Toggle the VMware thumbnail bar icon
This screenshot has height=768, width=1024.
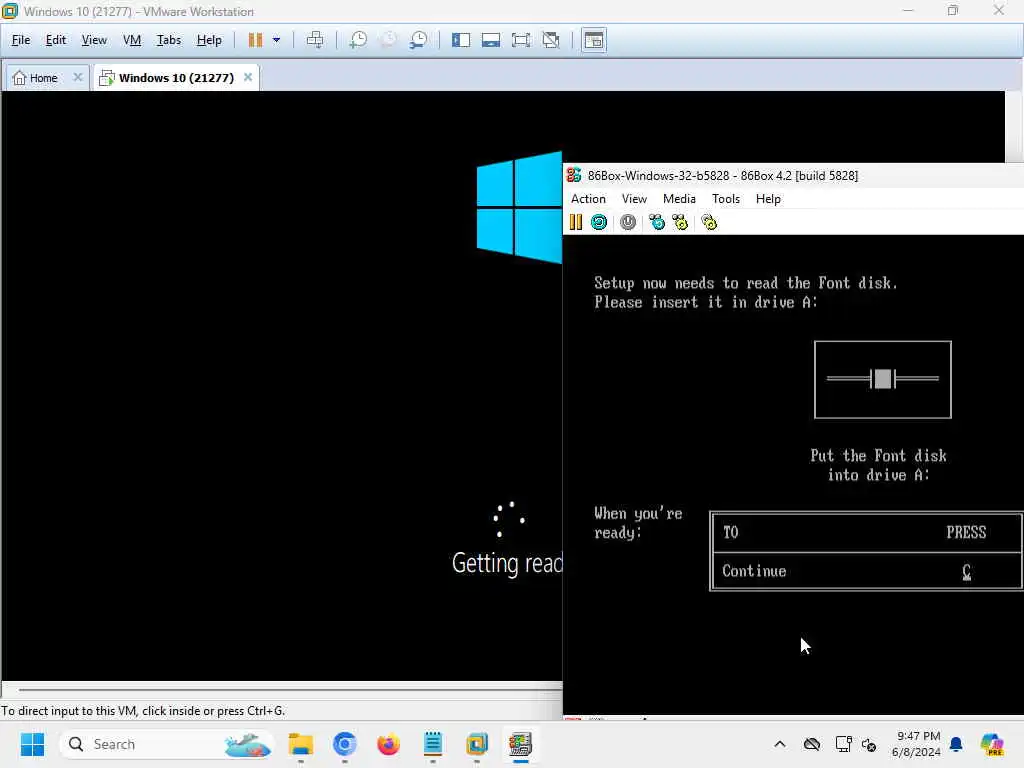point(490,40)
